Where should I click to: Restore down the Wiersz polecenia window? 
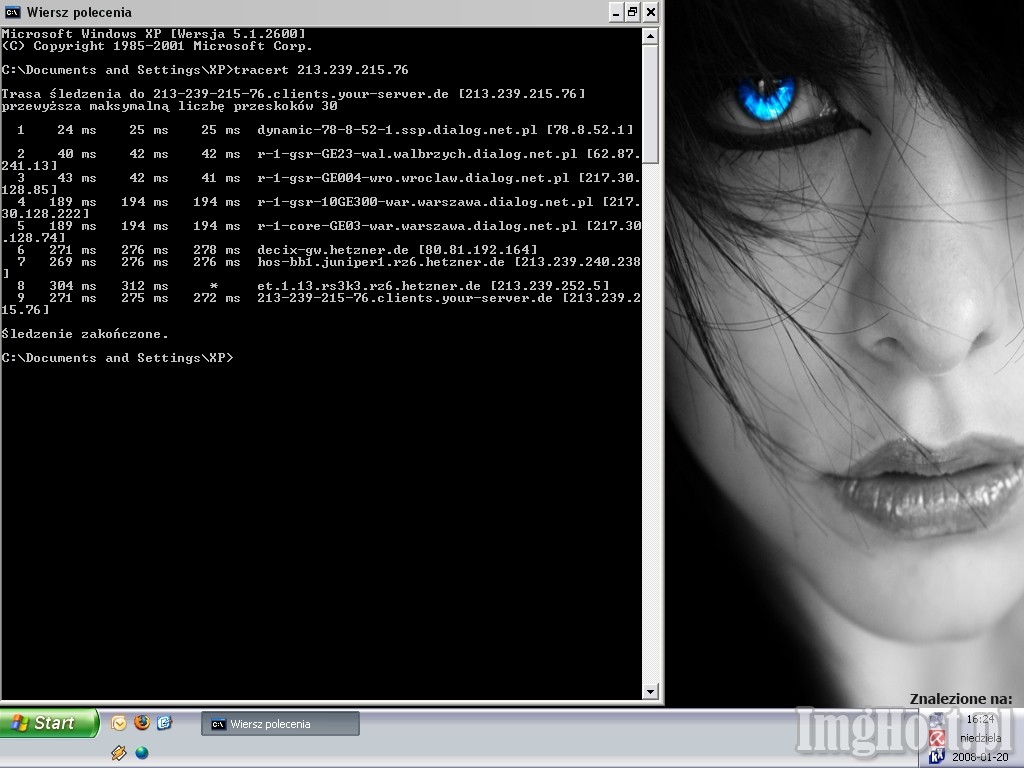tap(633, 12)
